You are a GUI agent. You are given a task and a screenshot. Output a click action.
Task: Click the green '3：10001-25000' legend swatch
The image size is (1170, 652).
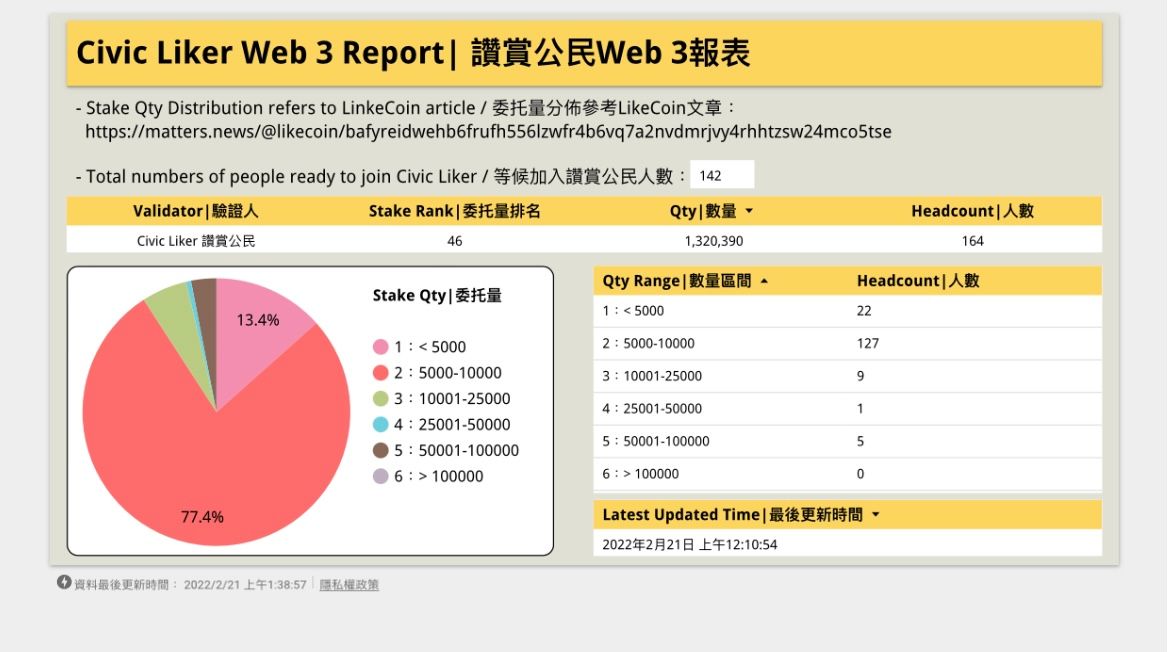point(381,398)
